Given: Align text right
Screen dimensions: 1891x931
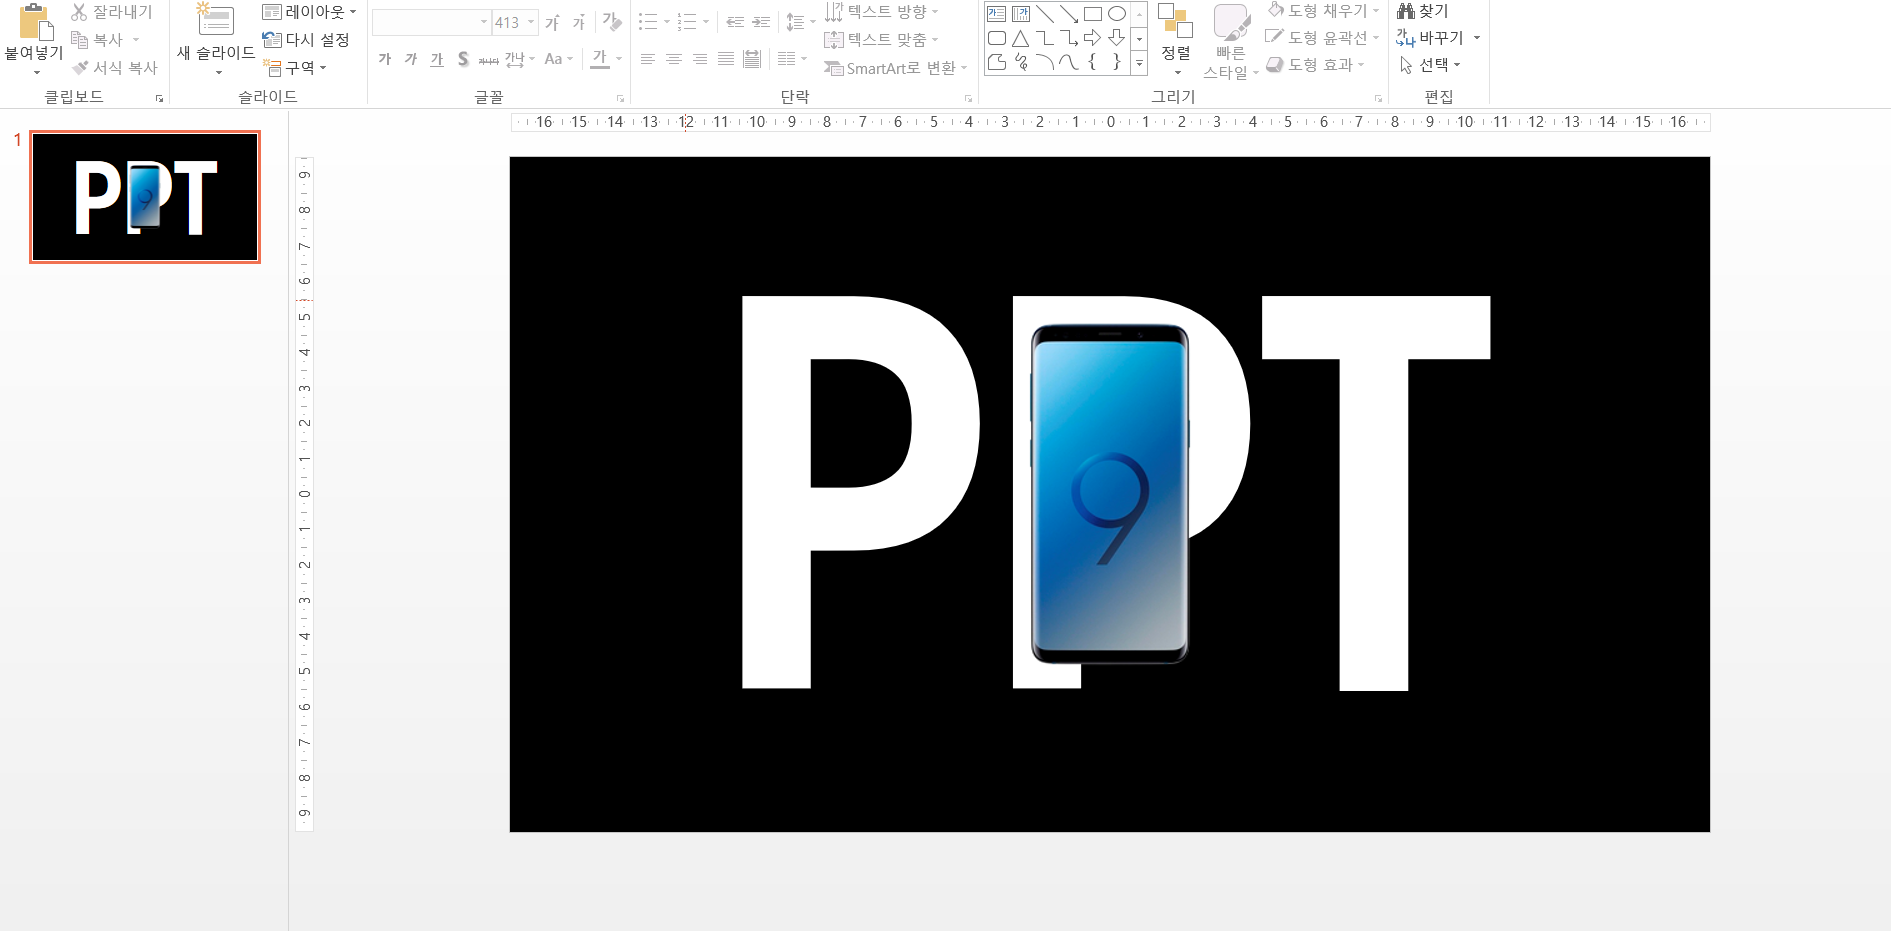Looking at the screenshot, I should [x=700, y=59].
